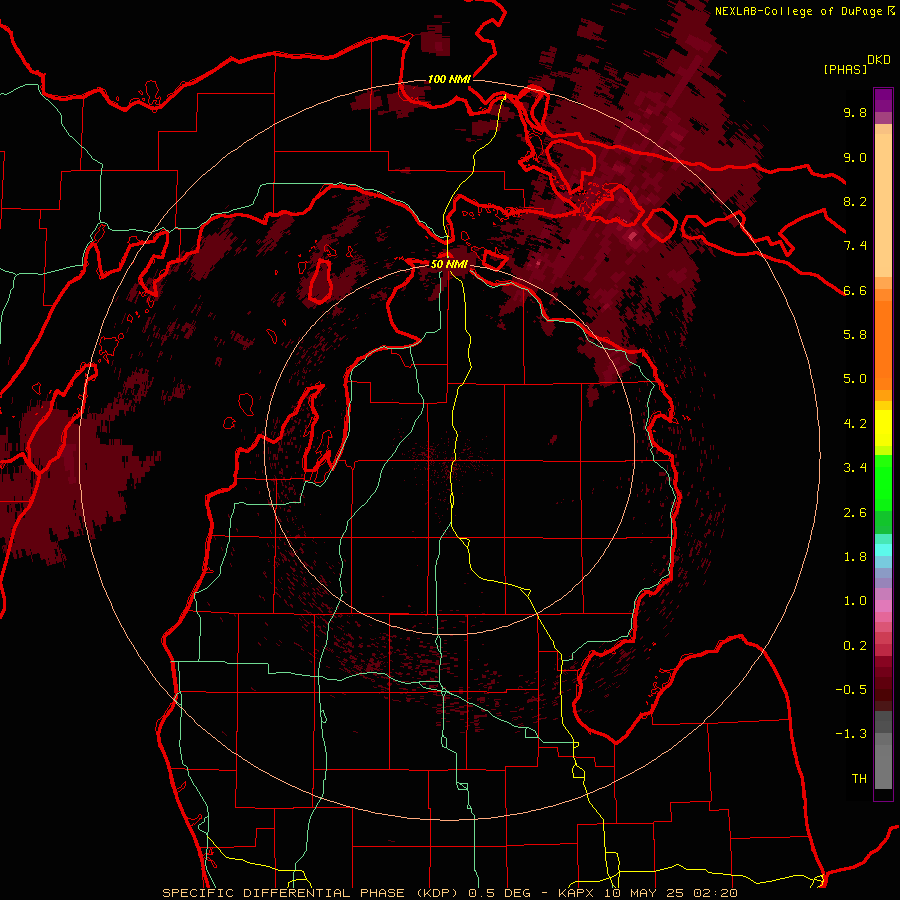Click the 1.8 value on color scale

(x=855, y=557)
